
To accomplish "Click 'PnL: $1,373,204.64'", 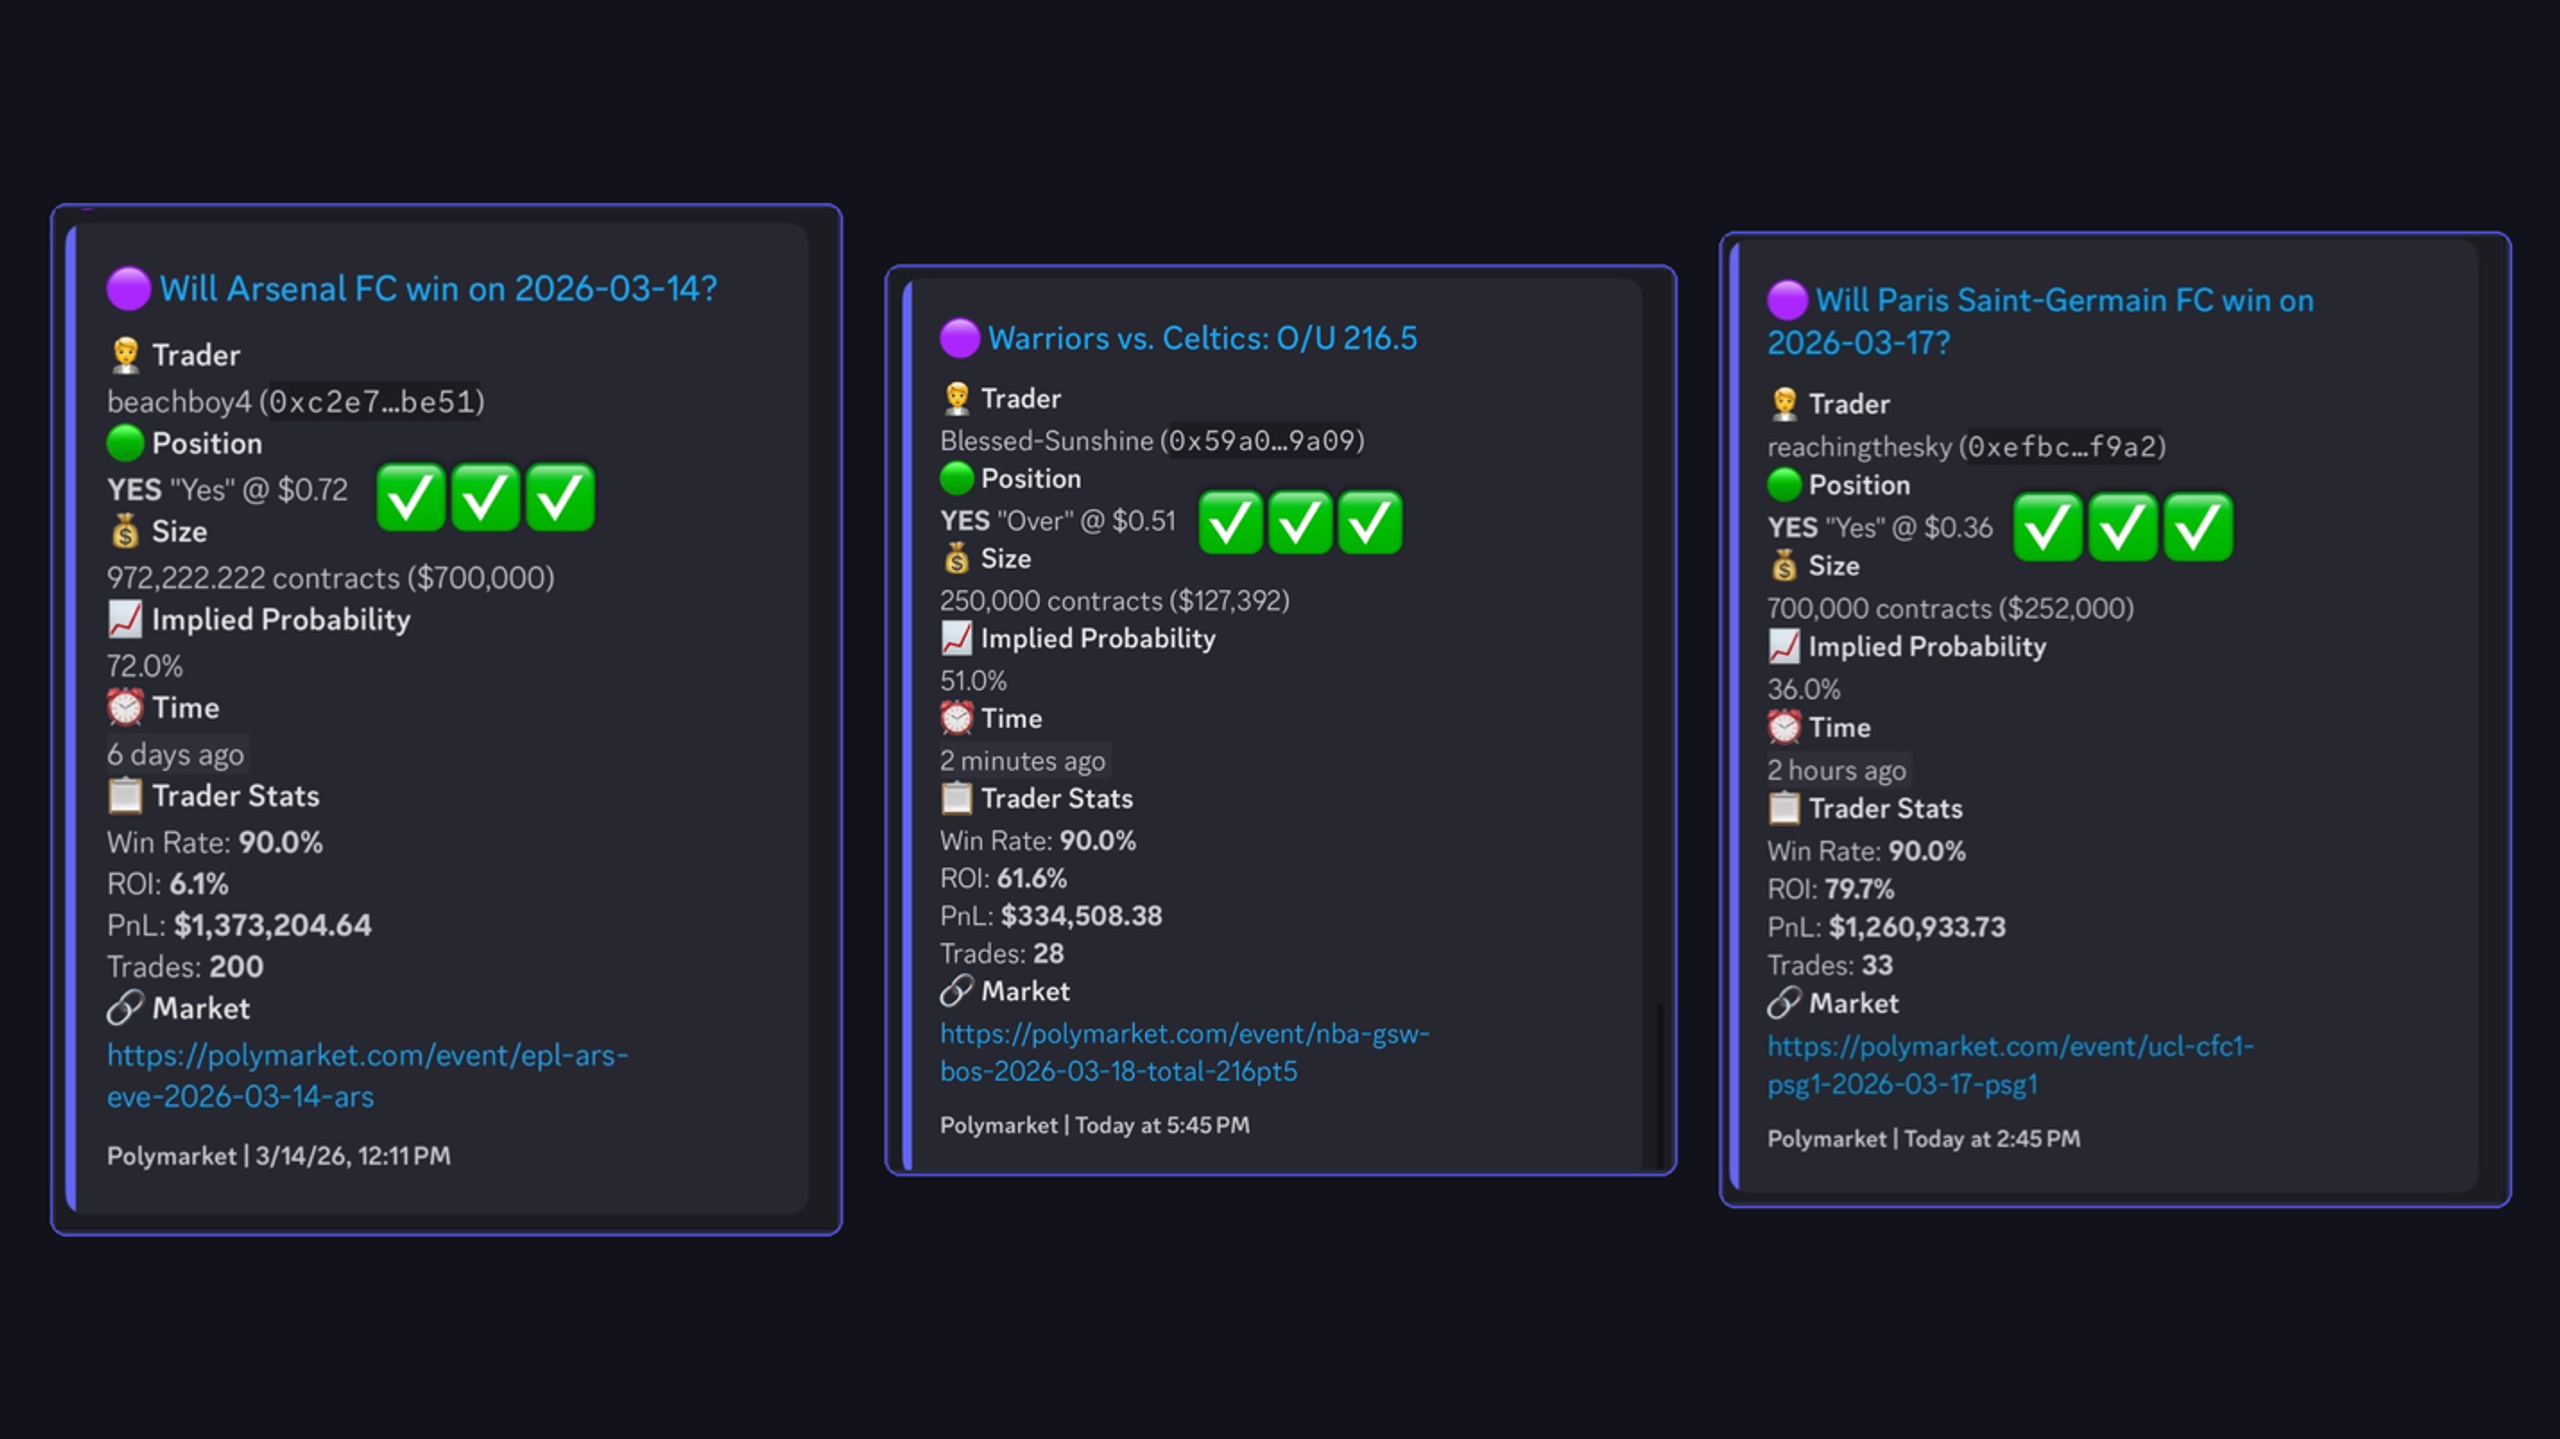I will tap(239, 925).
